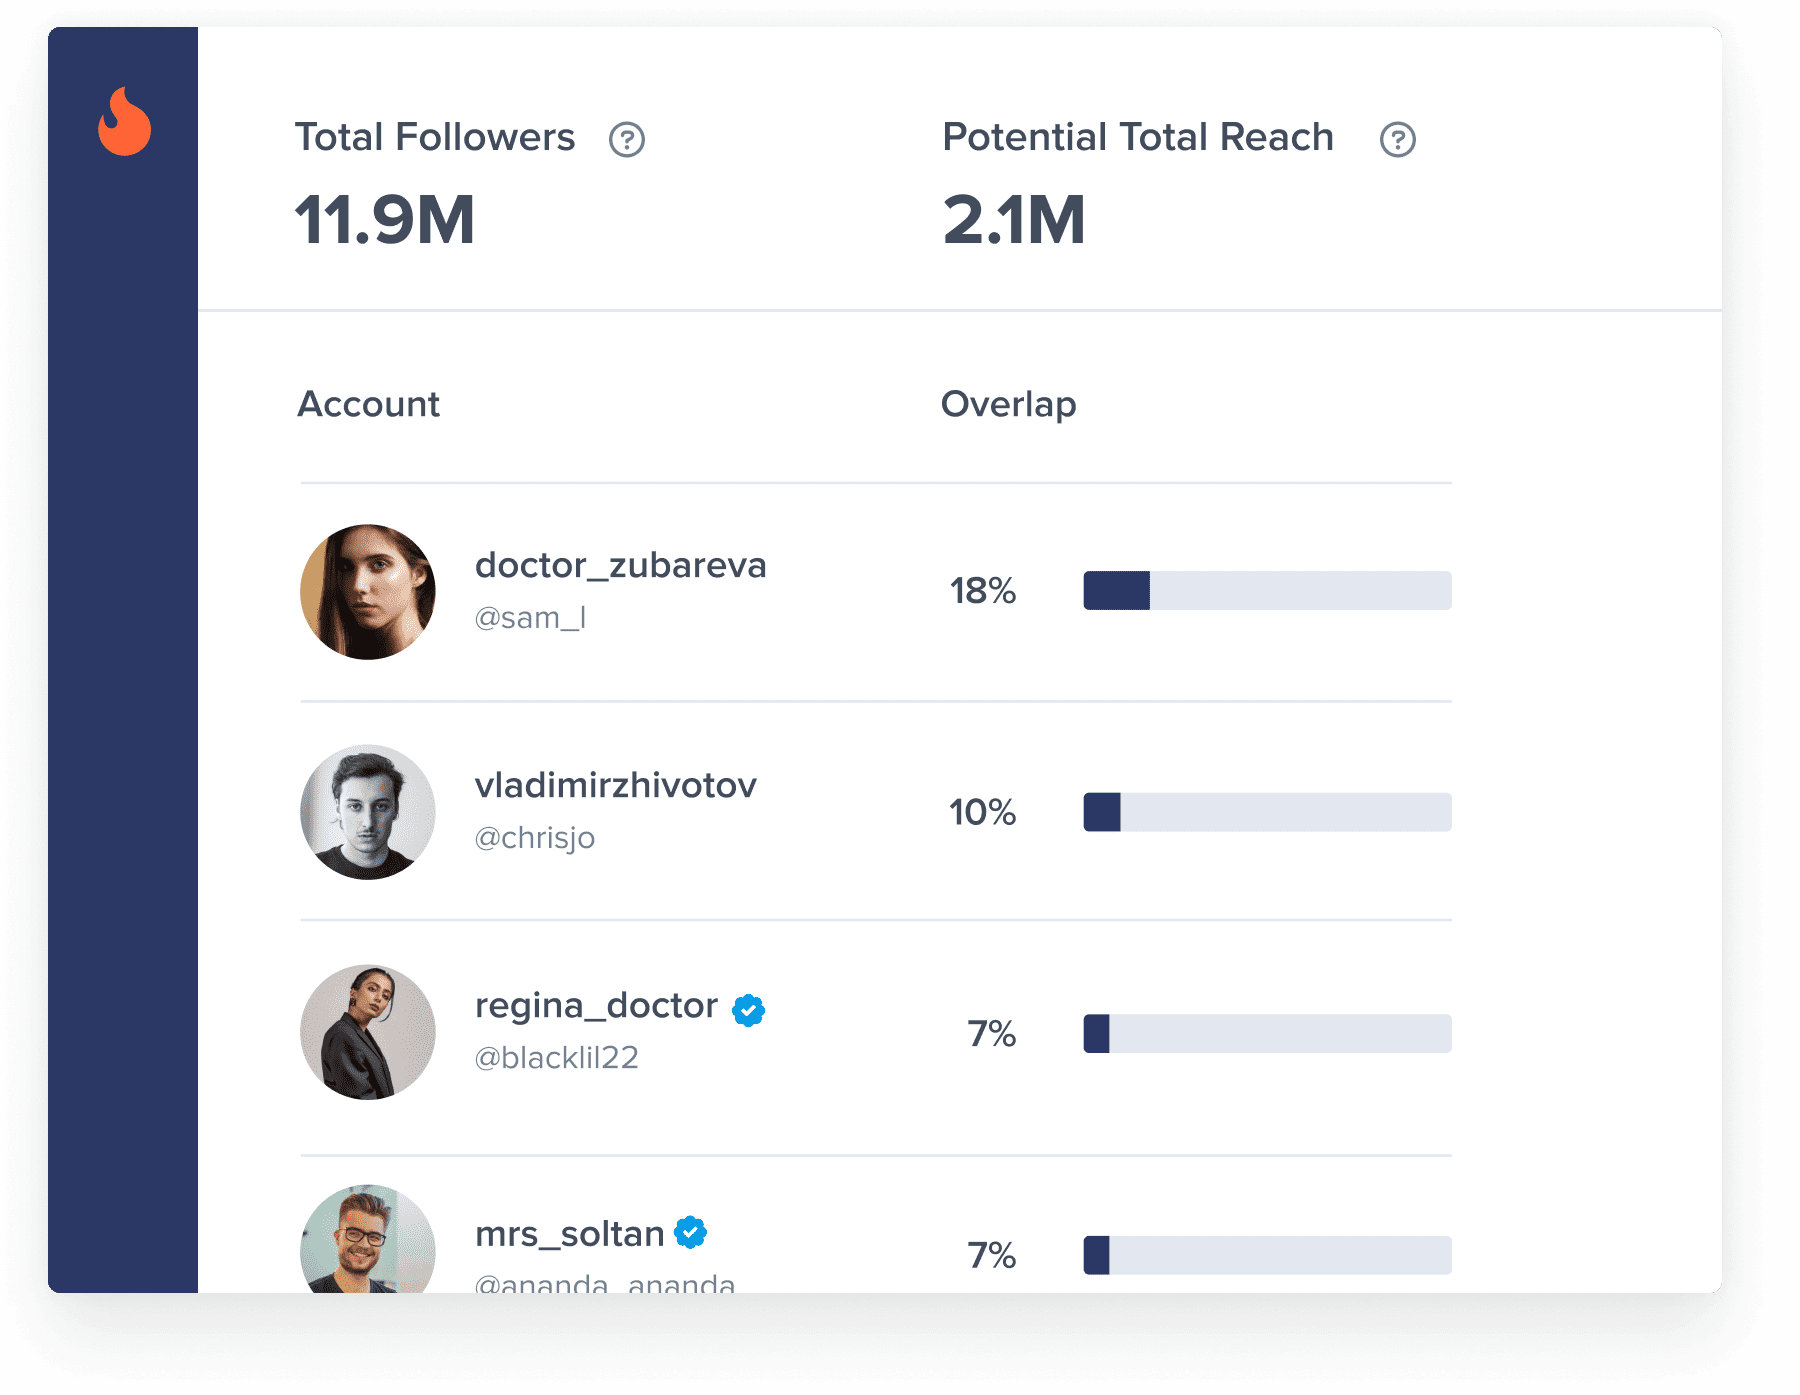Image resolution: width=1800 pixels, height=1395 pixels.
Task: Click mrs_soltan's blue verified badge
Action: (690, 1232)
